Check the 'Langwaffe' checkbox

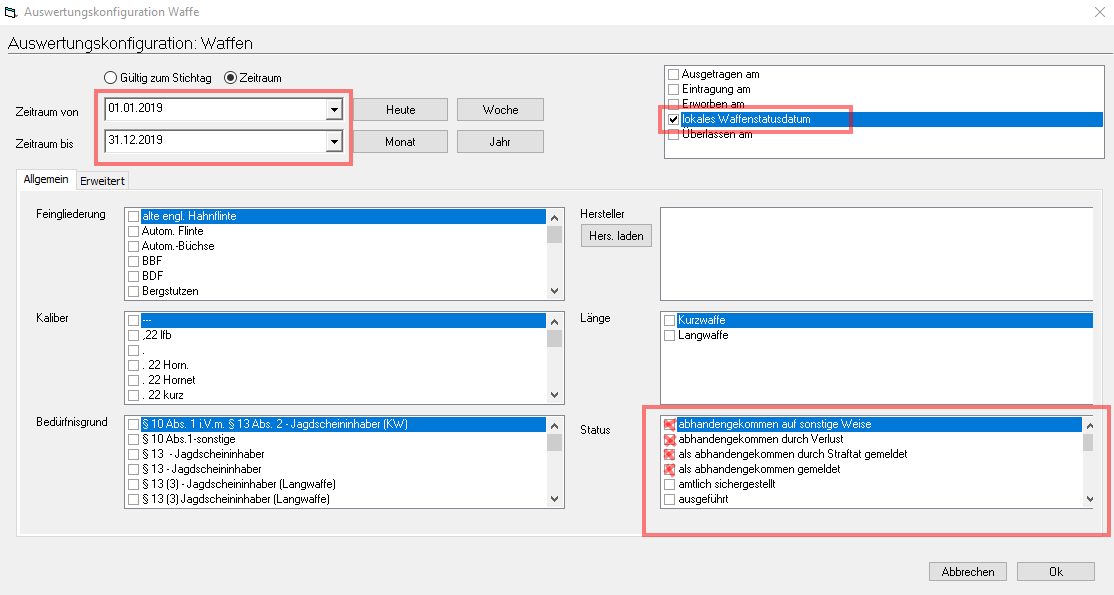670,336
